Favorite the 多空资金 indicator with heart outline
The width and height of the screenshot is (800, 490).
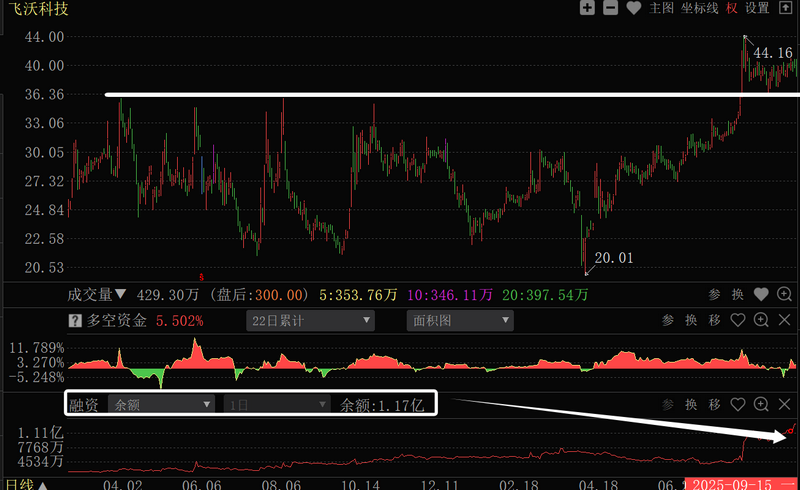pyautogui.click(x=738, y=321)
